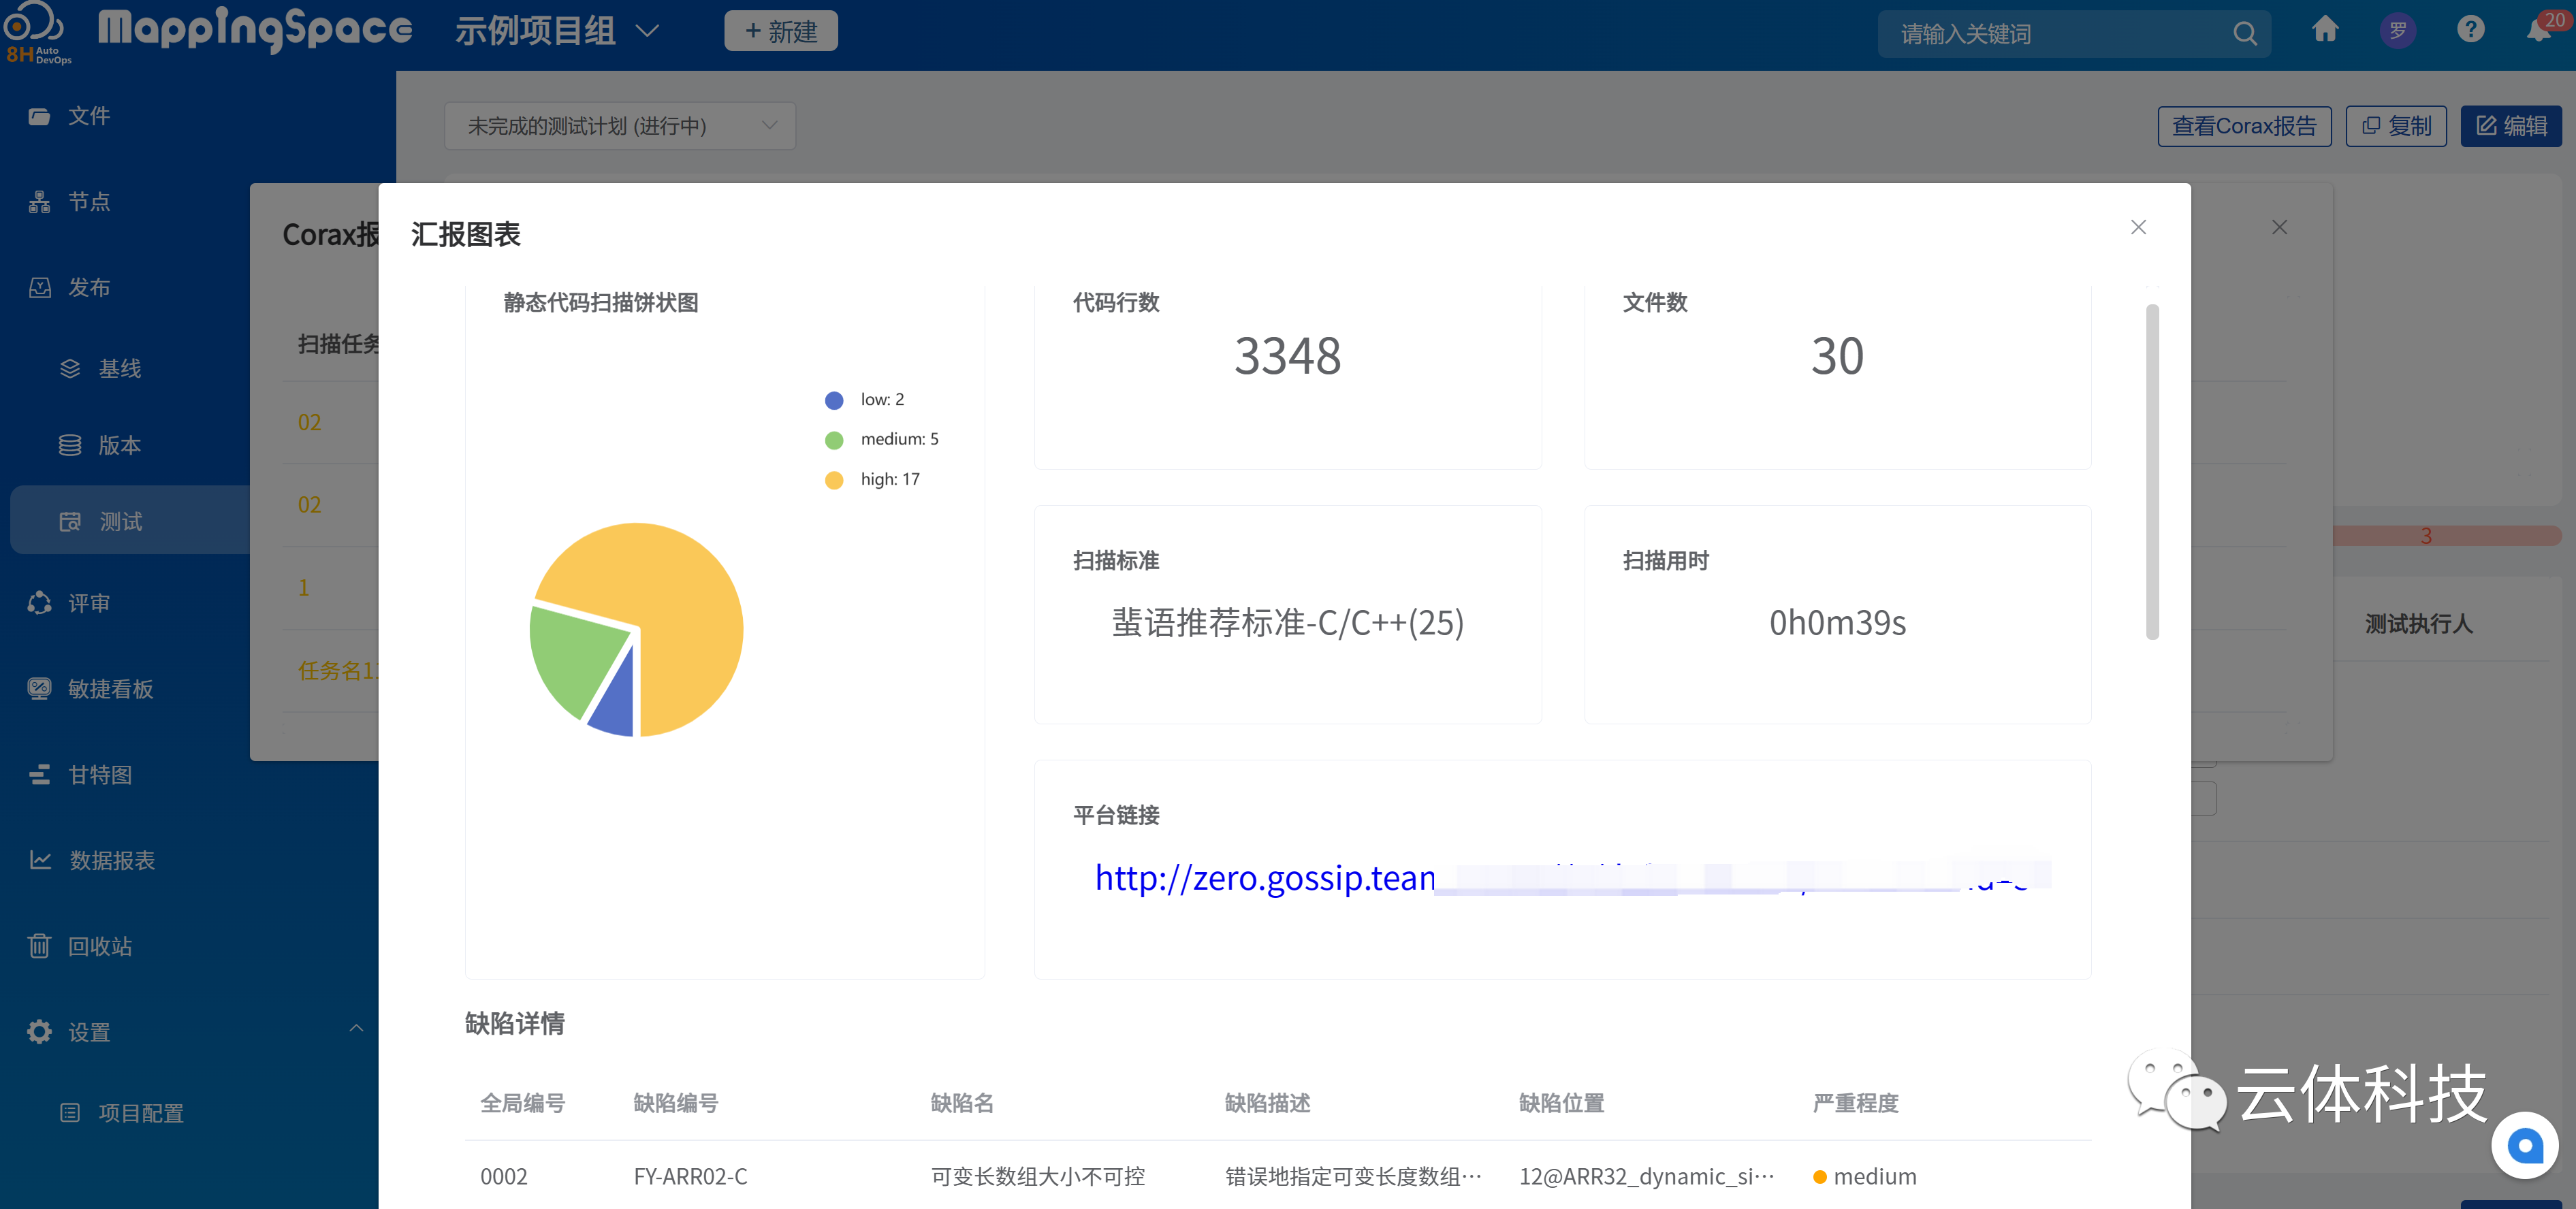Screen dimensions: 2576x1209
Task: Open 敏捷看板 in the sidebar
Action: (110, 689)
